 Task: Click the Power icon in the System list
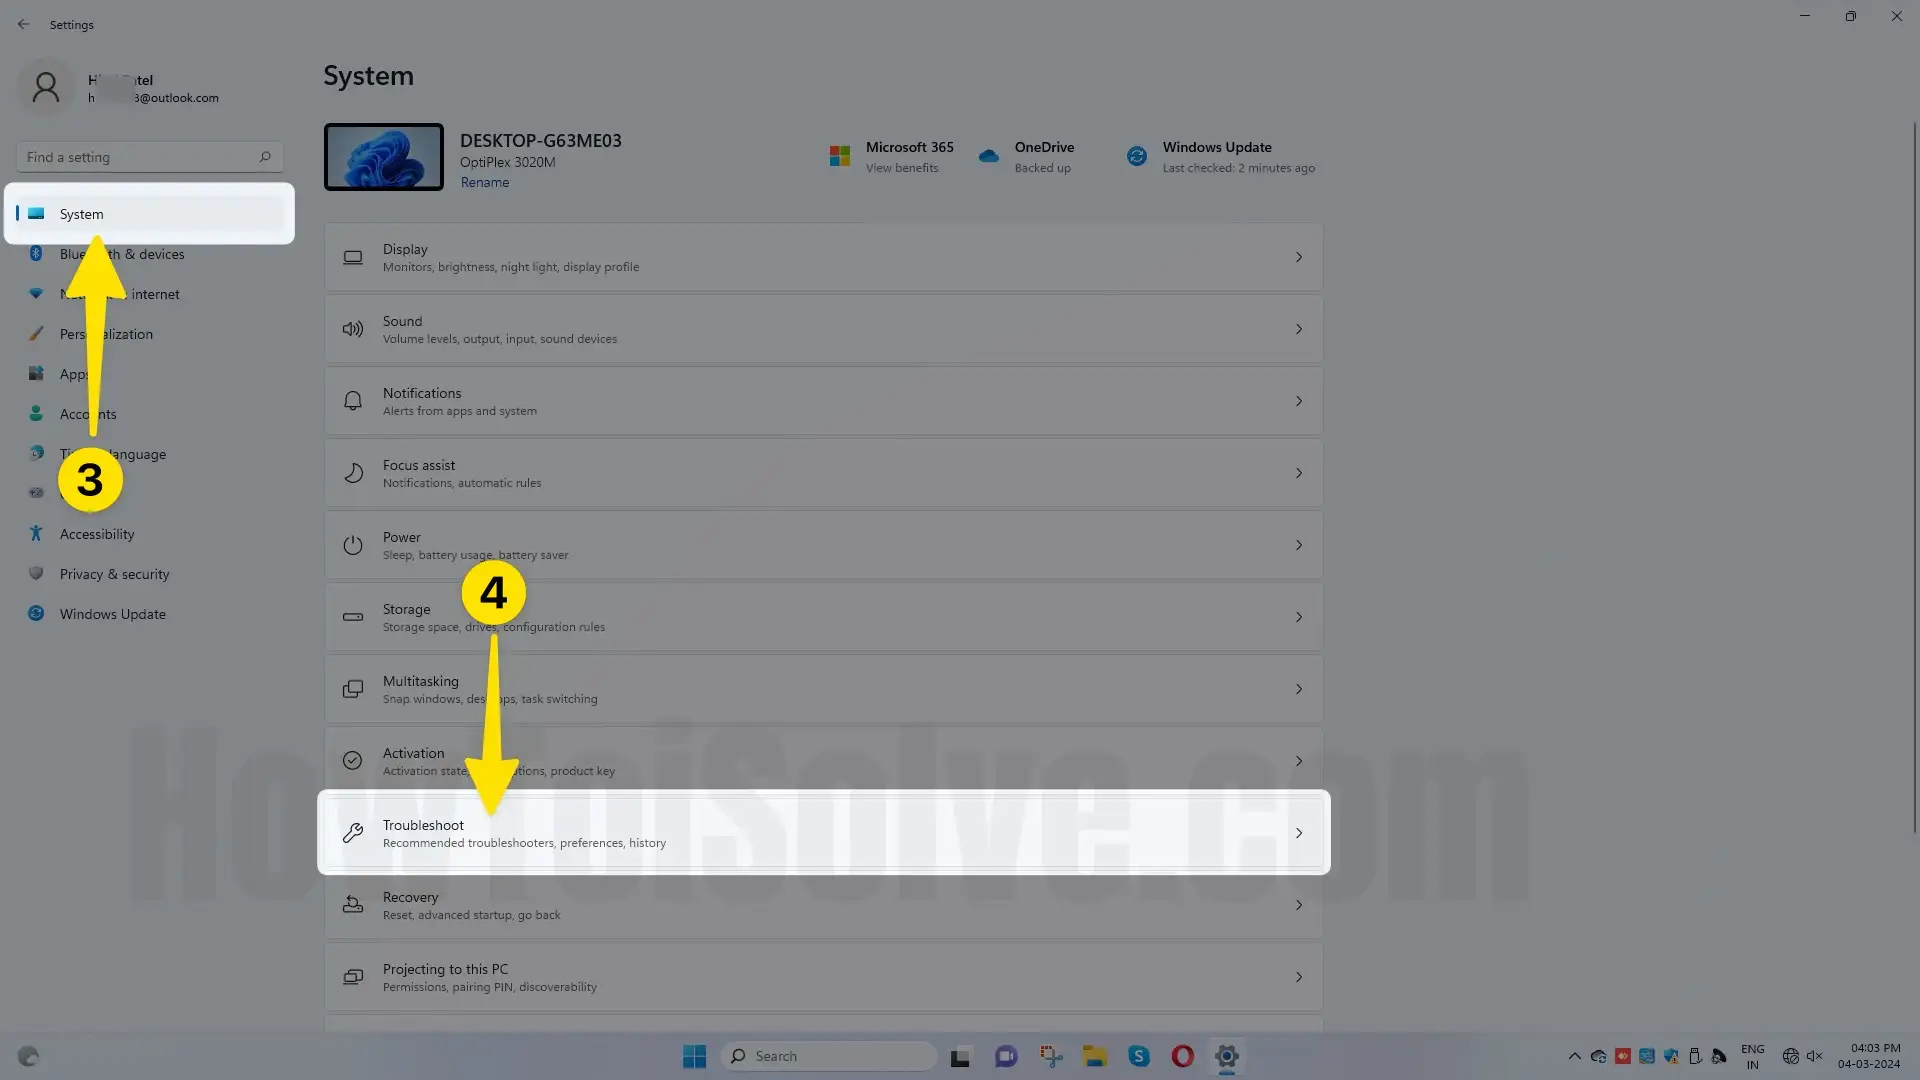click(353, 545)
